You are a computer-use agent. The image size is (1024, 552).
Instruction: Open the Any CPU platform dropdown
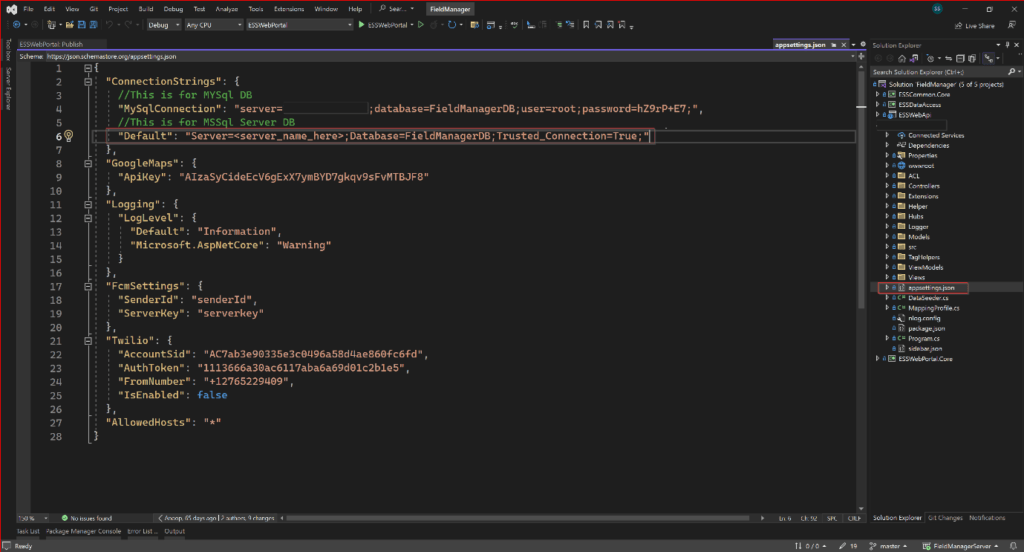[x=214, y=25]
